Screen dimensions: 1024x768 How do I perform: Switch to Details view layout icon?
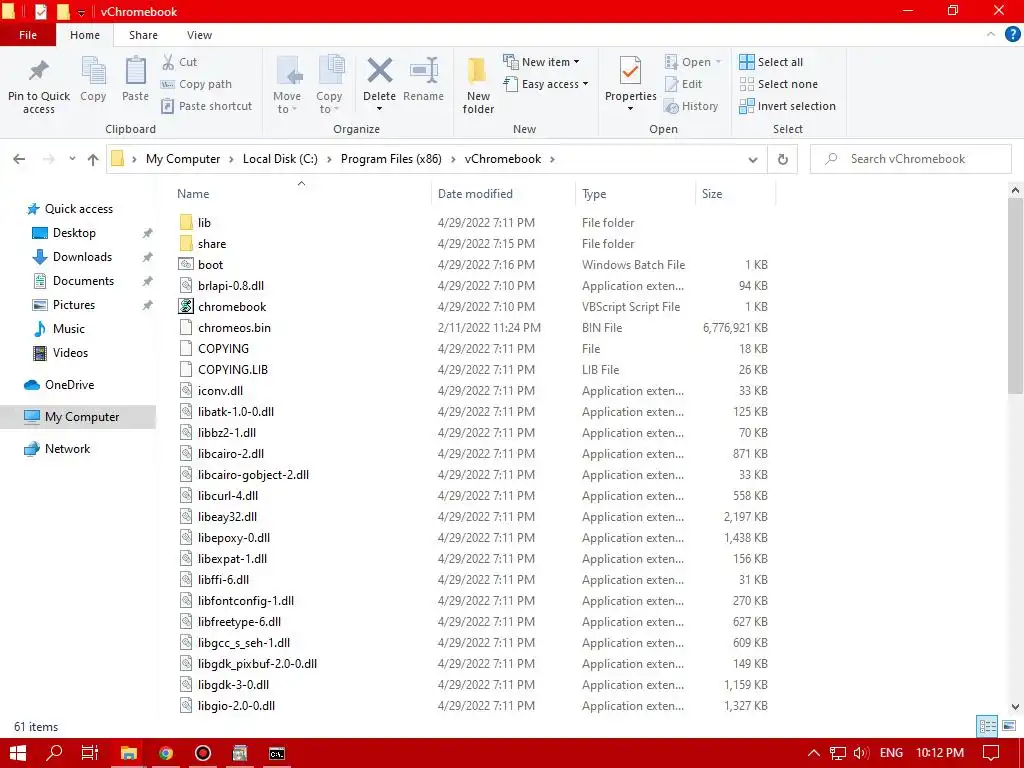(x=987, y=726)
